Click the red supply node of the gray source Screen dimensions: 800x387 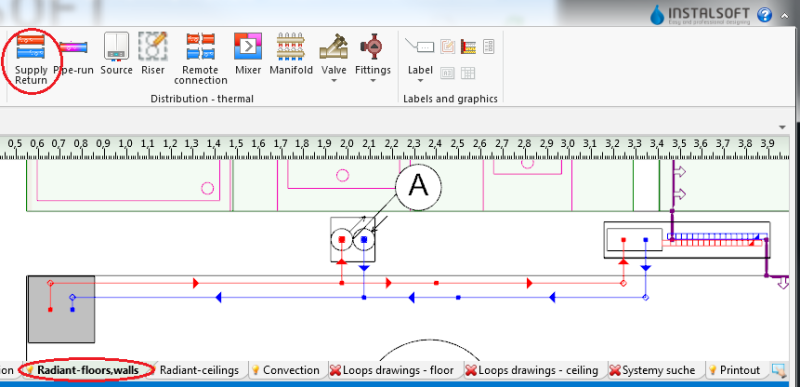click(50, 309)
